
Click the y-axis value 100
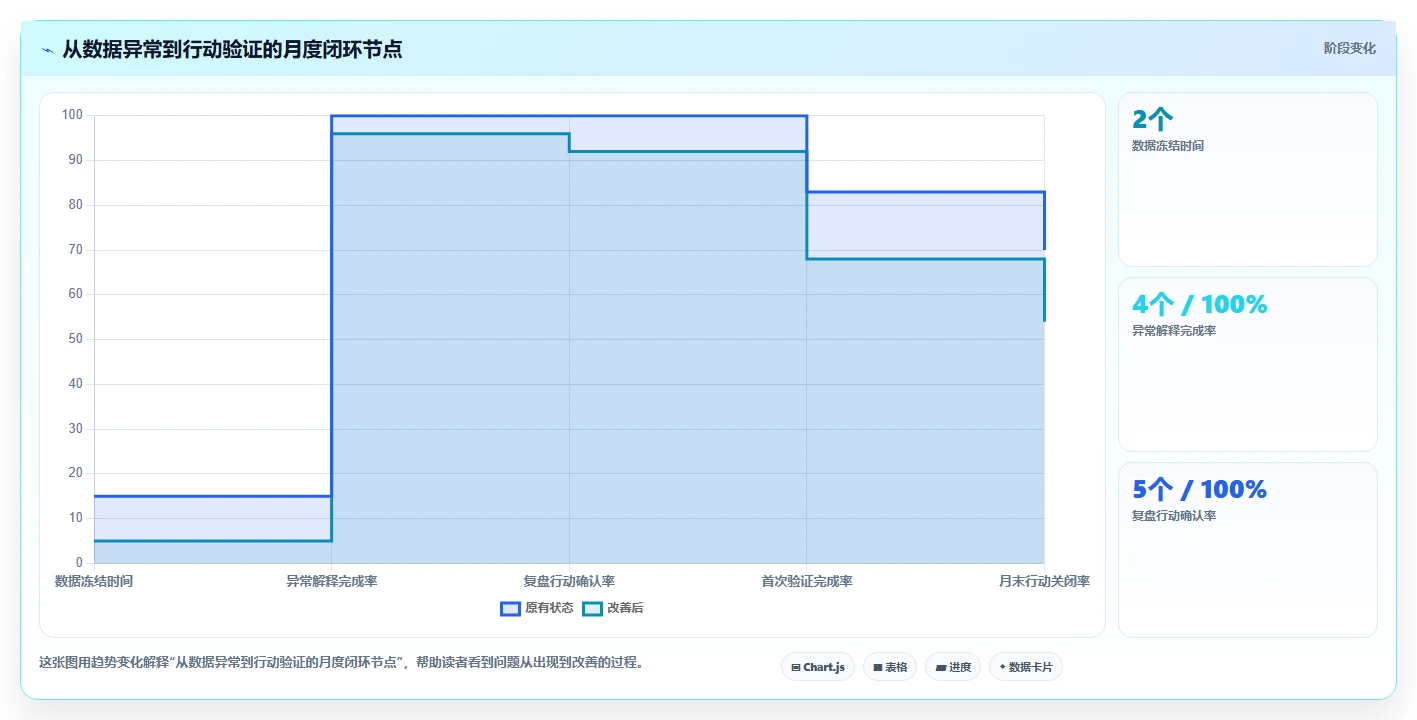(72, 115)
